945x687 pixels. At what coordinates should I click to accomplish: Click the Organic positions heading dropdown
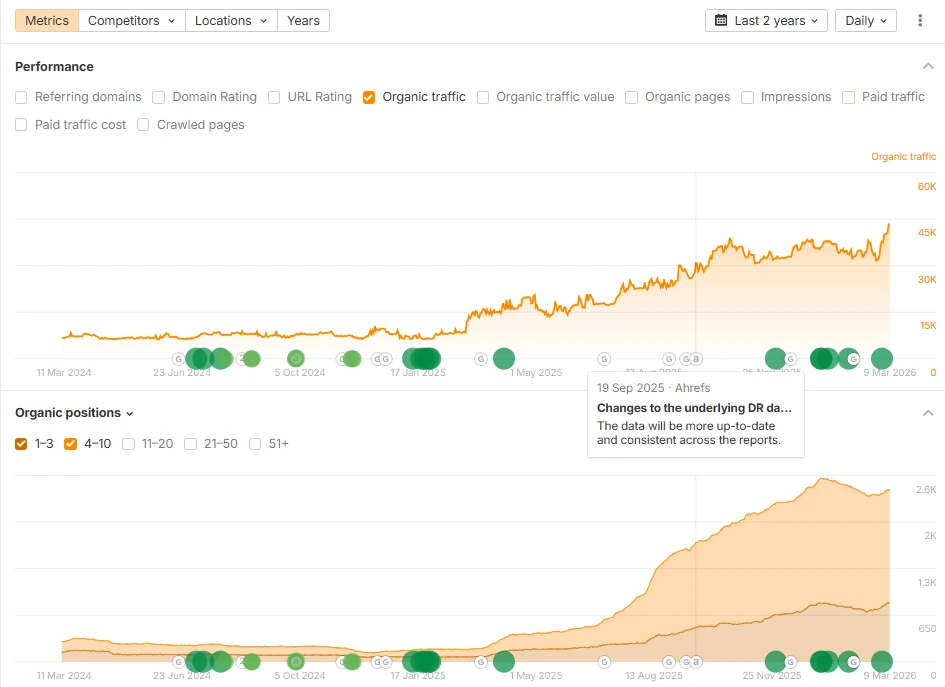tap(74, 413)
